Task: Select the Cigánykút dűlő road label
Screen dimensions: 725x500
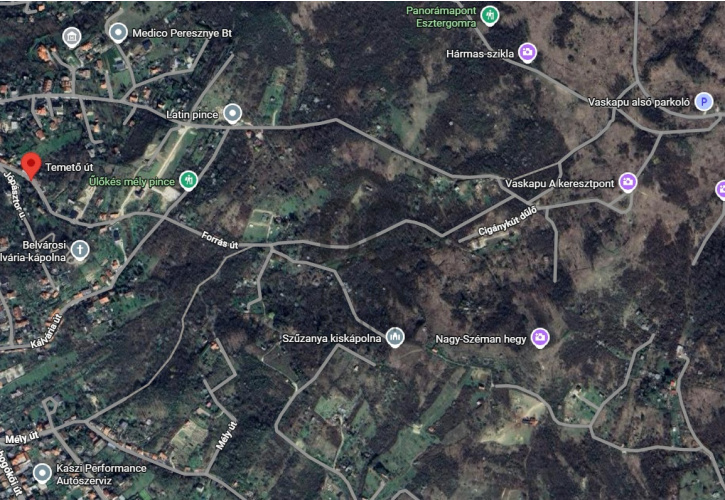Action: (x=507, y=222)
